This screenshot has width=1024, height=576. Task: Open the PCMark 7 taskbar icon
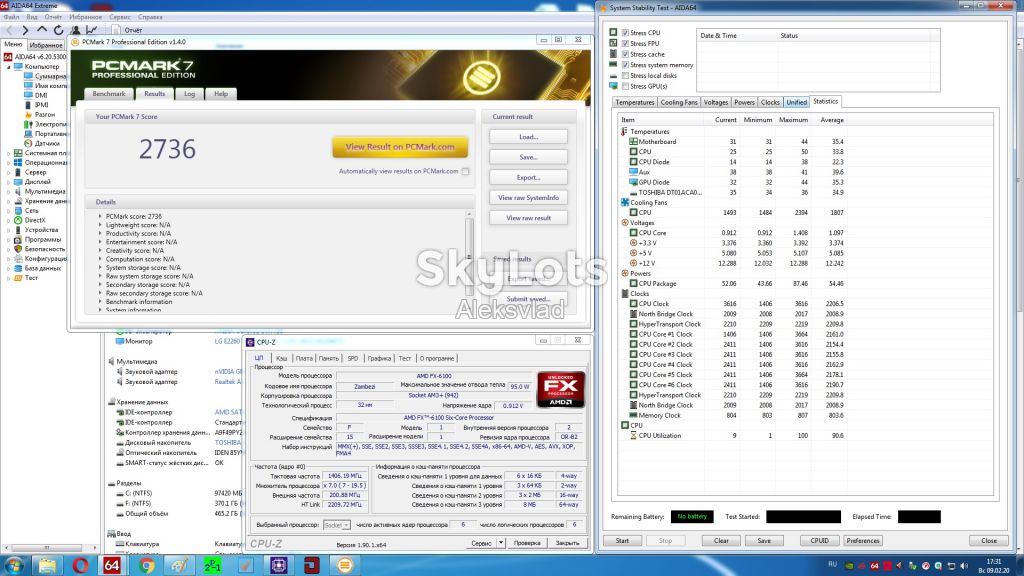[345, 566]
